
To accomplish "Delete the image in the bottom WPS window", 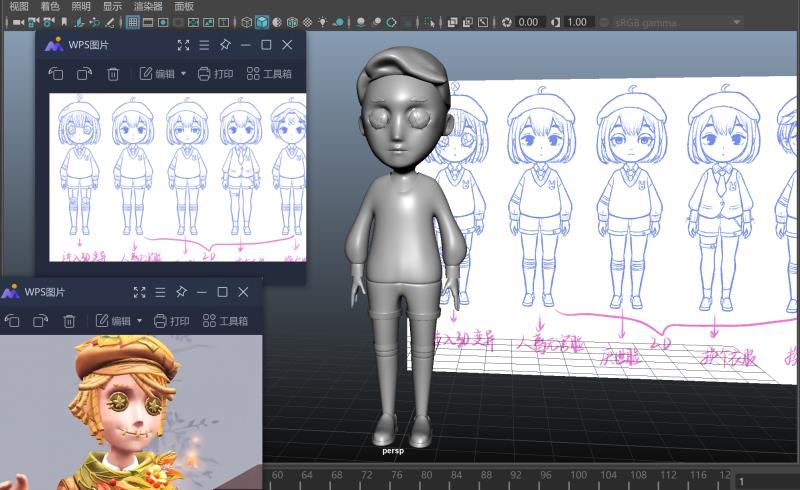I will (x=69, y=321).
